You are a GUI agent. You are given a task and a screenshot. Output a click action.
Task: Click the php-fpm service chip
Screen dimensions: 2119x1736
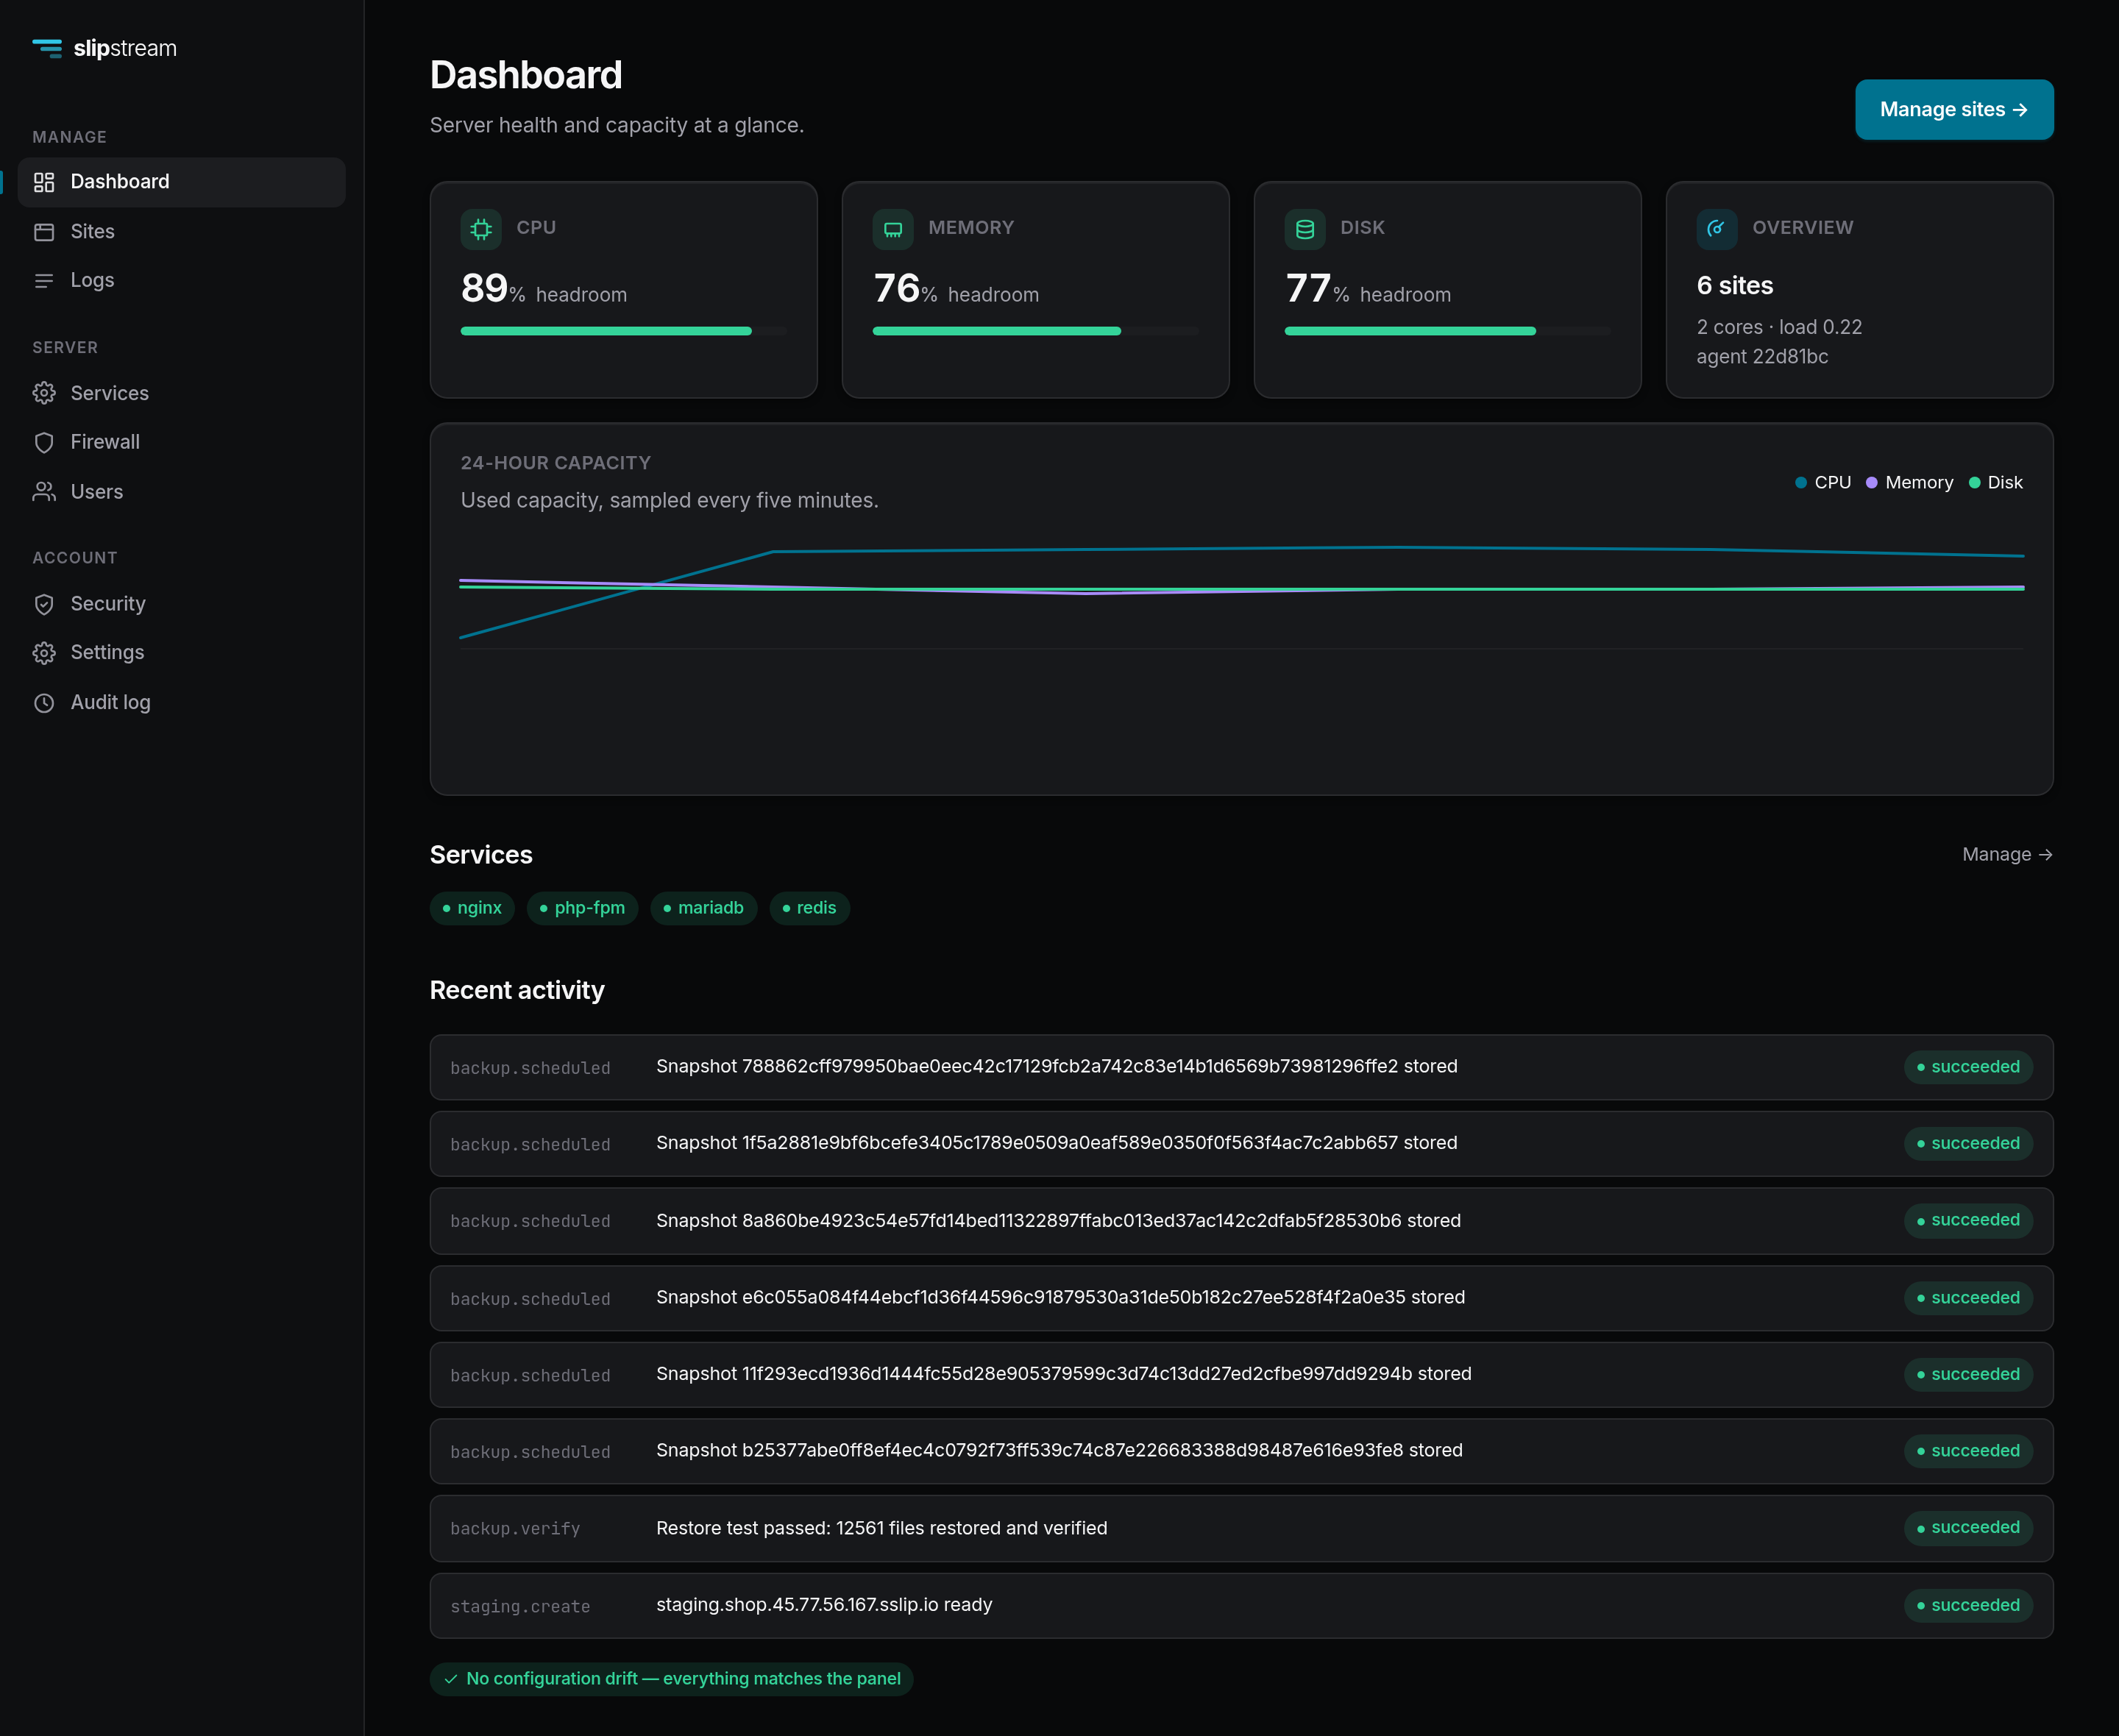pyautogui.click(x=582, y=908)
